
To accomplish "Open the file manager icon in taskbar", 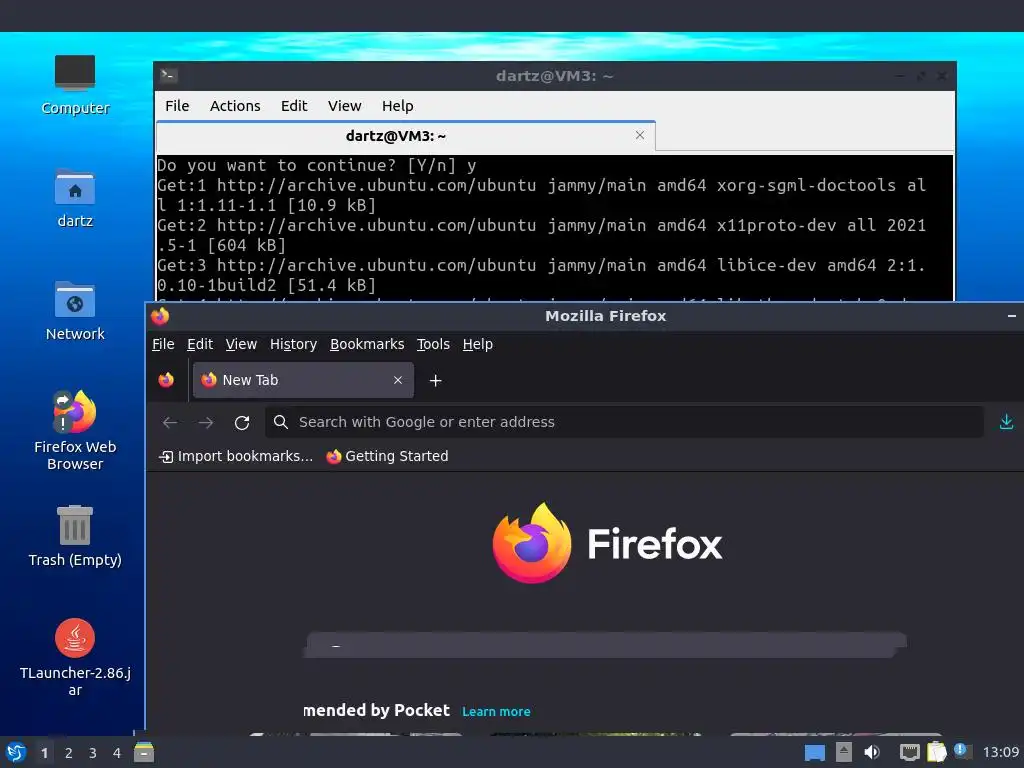I will point(144,752).
